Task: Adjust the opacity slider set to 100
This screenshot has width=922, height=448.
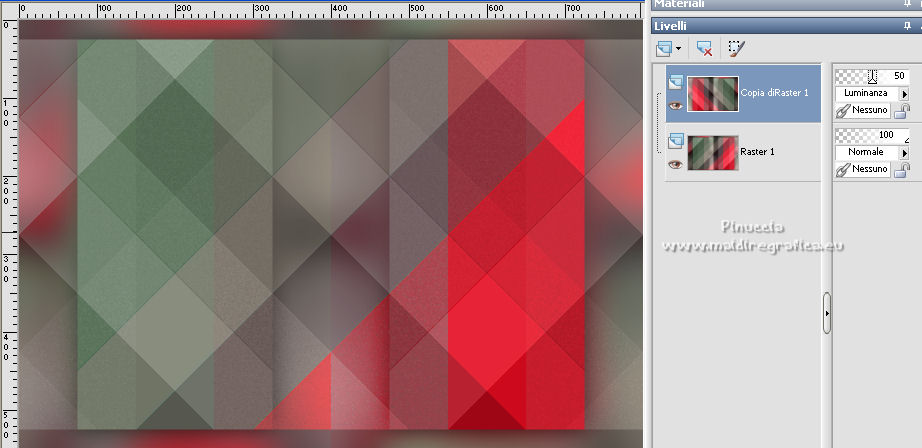Action: (x=872, y=136)
